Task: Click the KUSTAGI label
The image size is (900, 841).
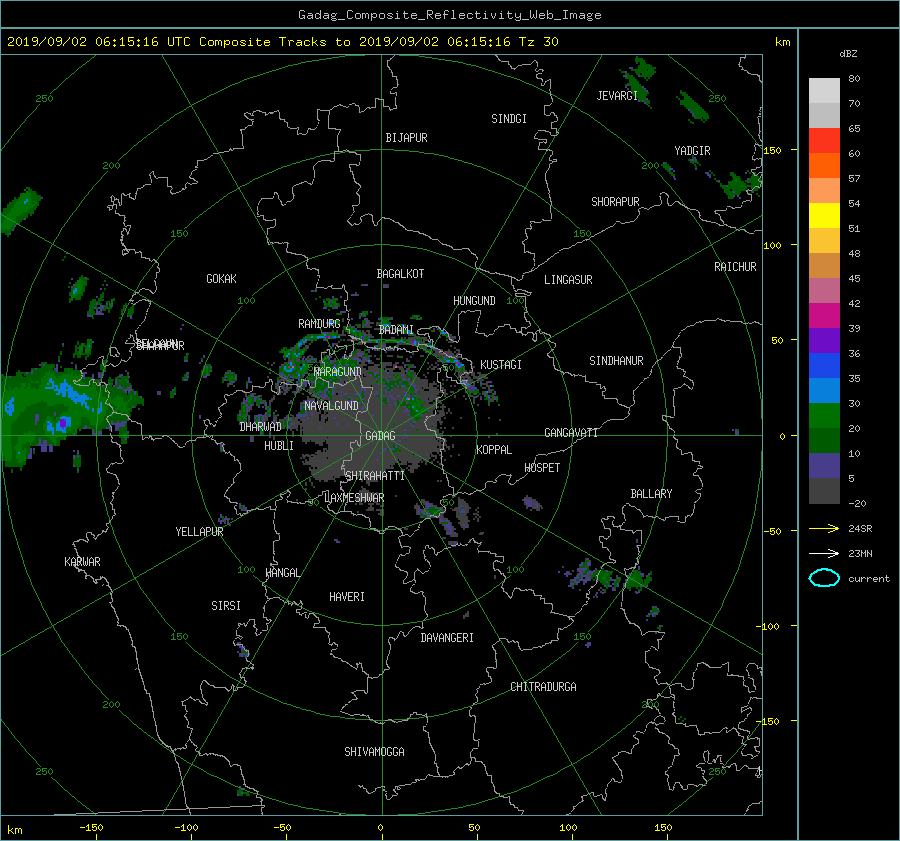Action: tap(501, 365)
